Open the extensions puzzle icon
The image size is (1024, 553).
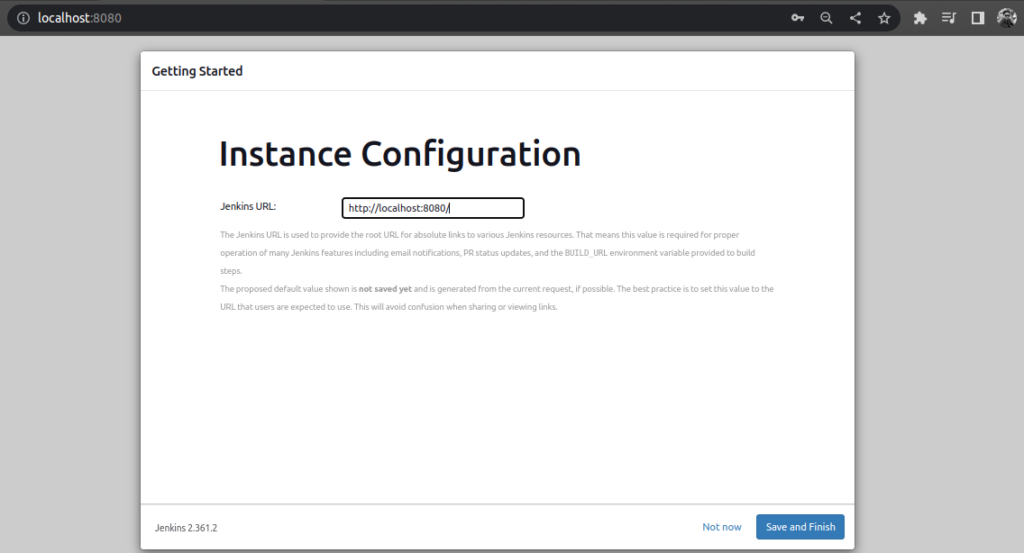tap(920, 18)
